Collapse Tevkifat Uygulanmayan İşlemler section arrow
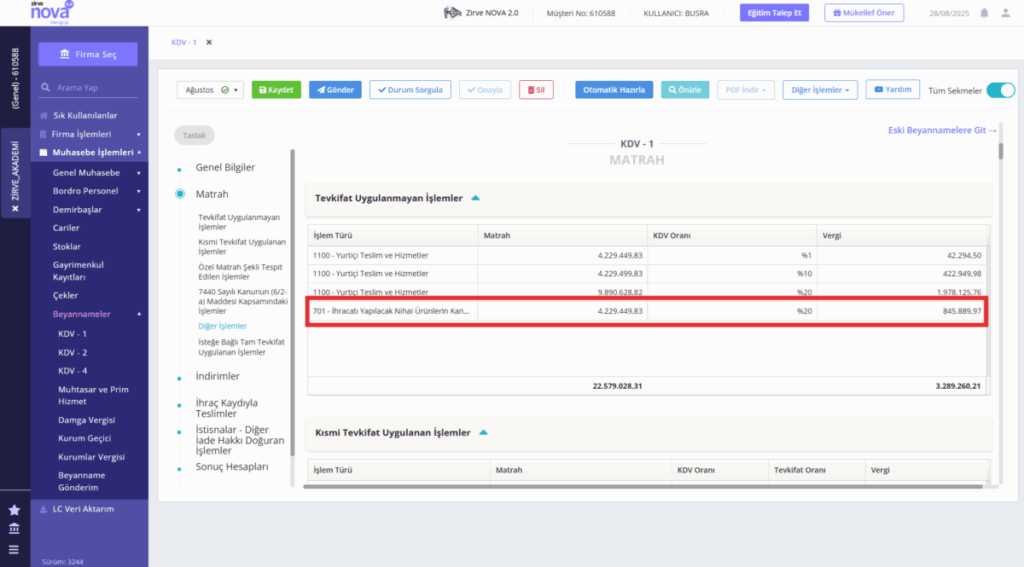The height and width of the screenshot is (567, 1024). (475, 198)
